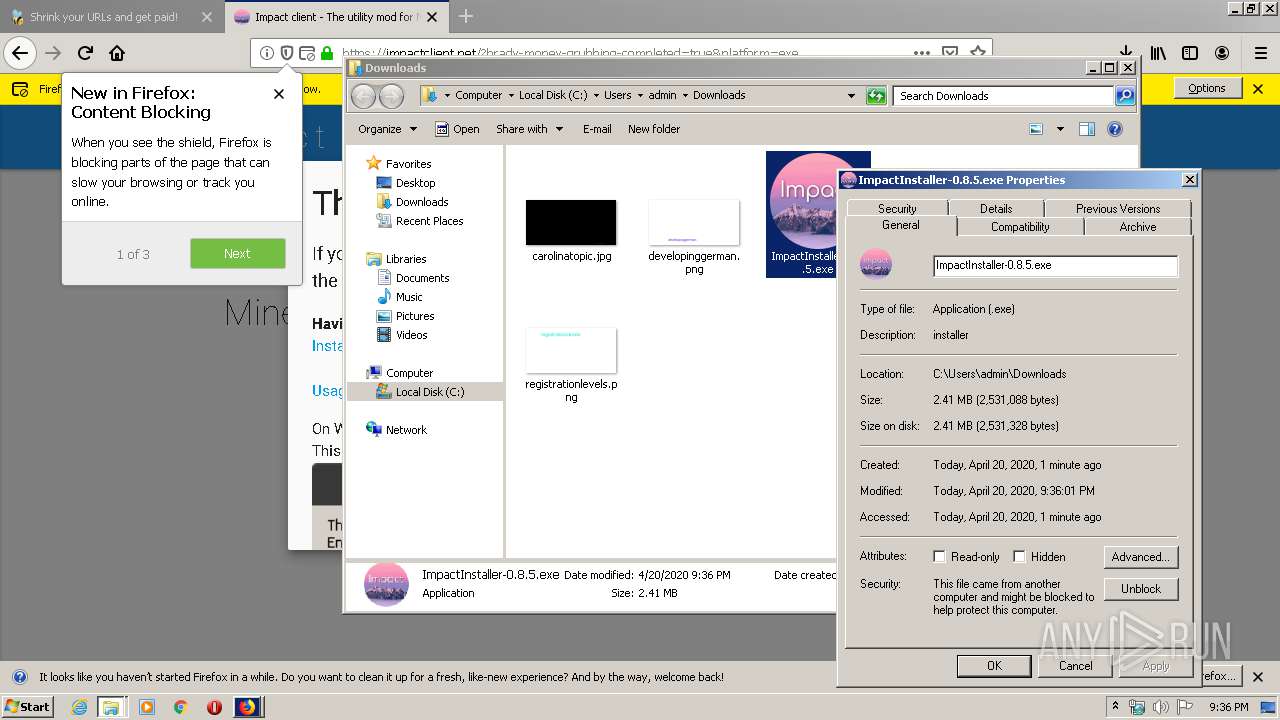Expand view options dropdown arrow

coord(1060,129)
